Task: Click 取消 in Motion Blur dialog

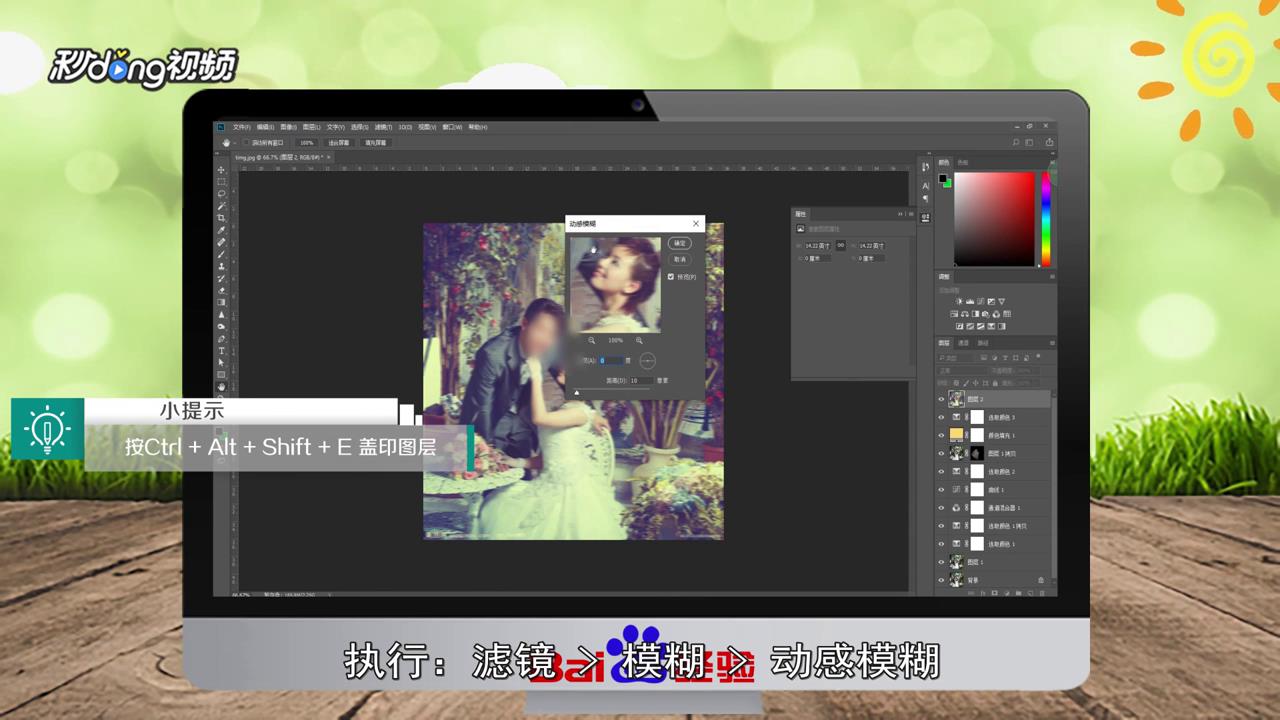Action: pos(680,259)
